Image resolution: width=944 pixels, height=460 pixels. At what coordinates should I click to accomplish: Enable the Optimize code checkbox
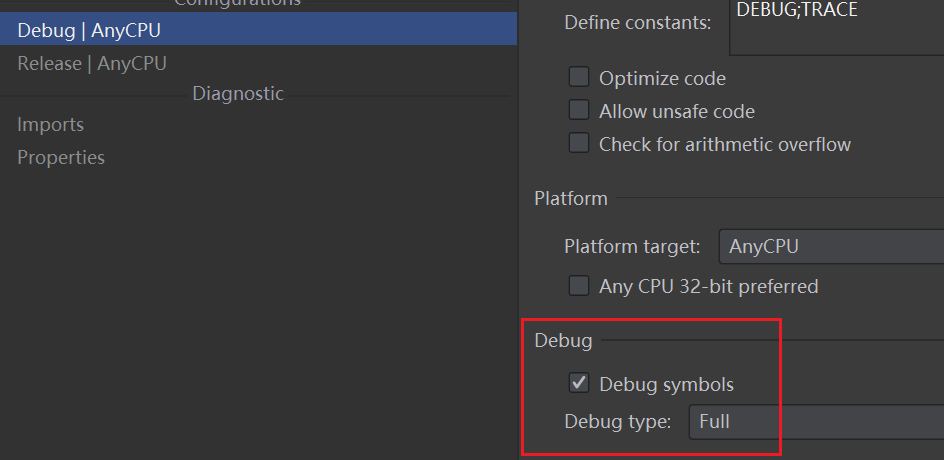click(x=579, y=78)
